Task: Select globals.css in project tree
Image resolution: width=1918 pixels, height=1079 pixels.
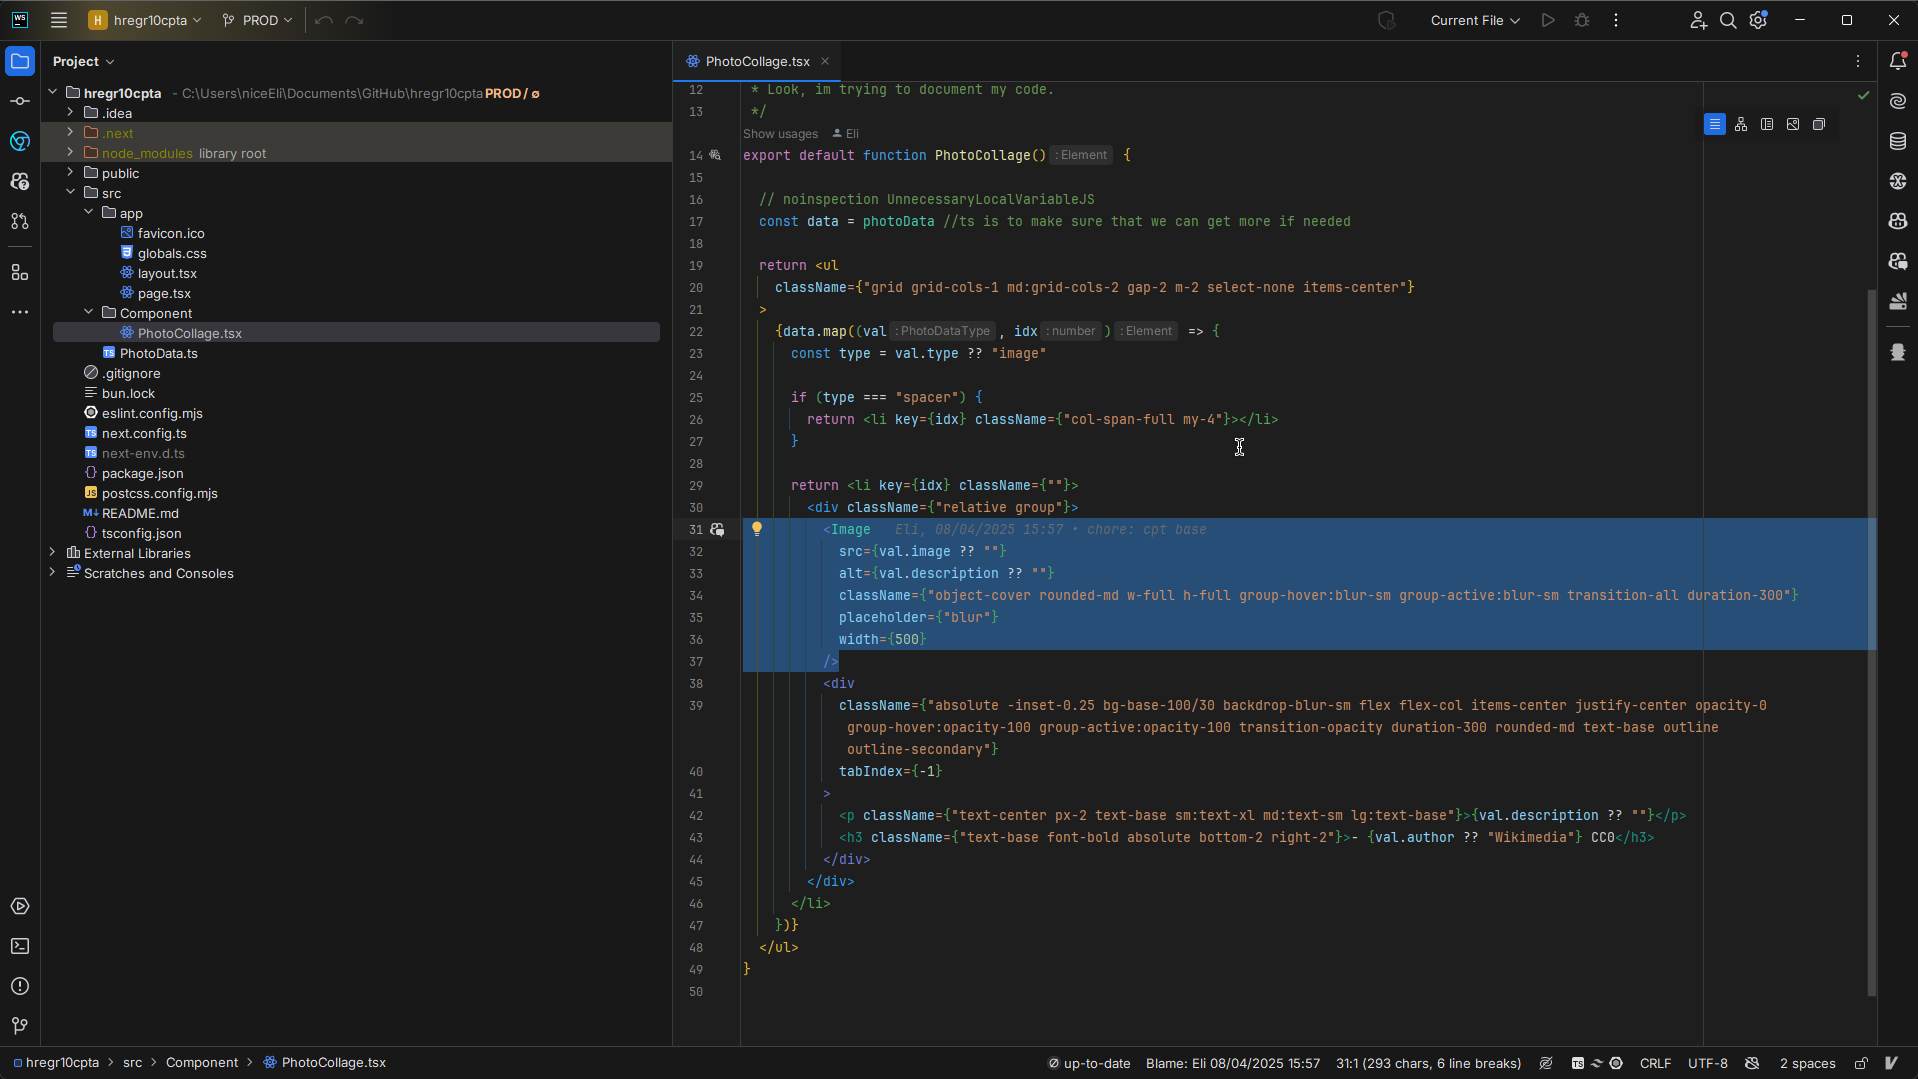Action: (172, 253)
